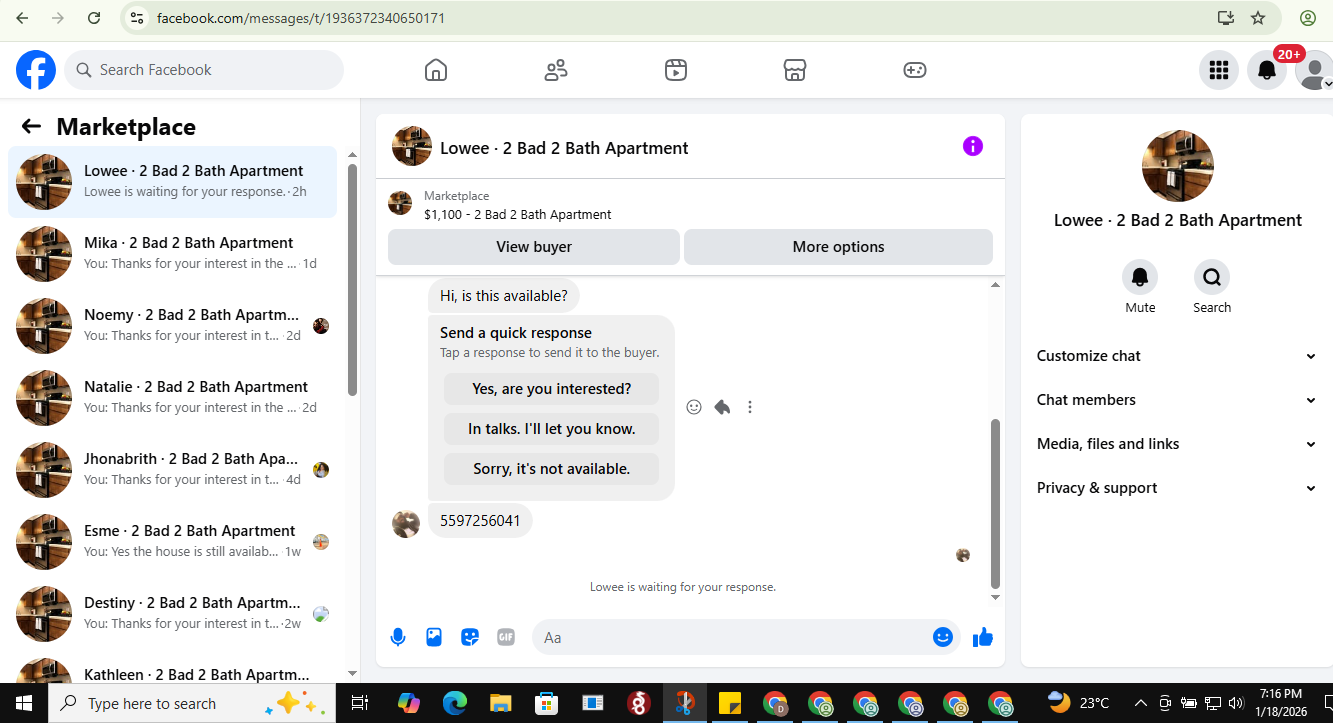The image size is (1333, 723).
Task: Mute this chat with bell icon
Action: point(1140,277)
